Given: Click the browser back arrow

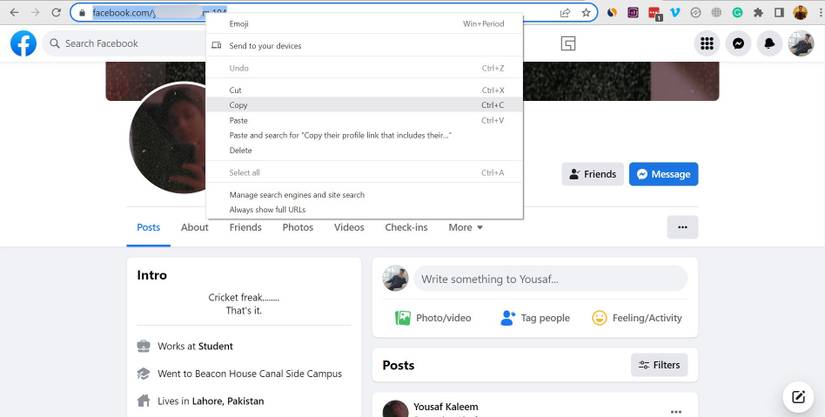Looking at the screenshot, I should 14,13.
